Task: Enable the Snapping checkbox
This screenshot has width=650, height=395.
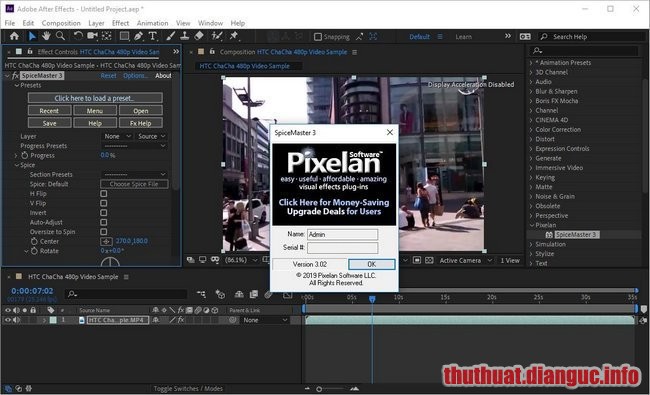Action: pos(318,37)
